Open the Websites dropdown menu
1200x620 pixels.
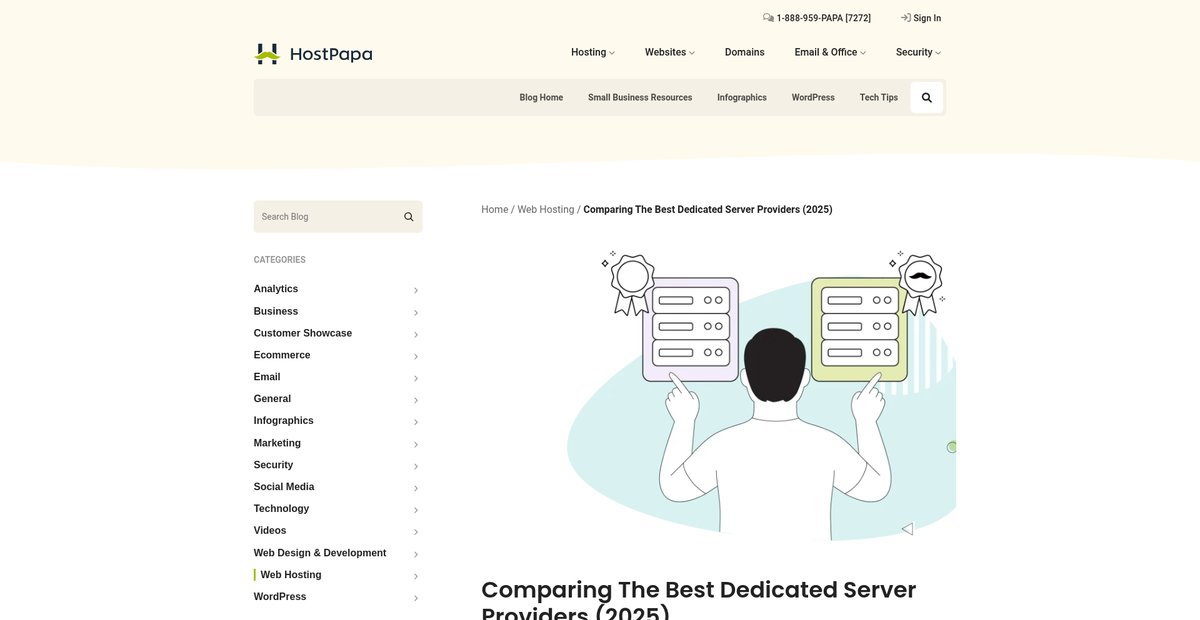(670, 52)
